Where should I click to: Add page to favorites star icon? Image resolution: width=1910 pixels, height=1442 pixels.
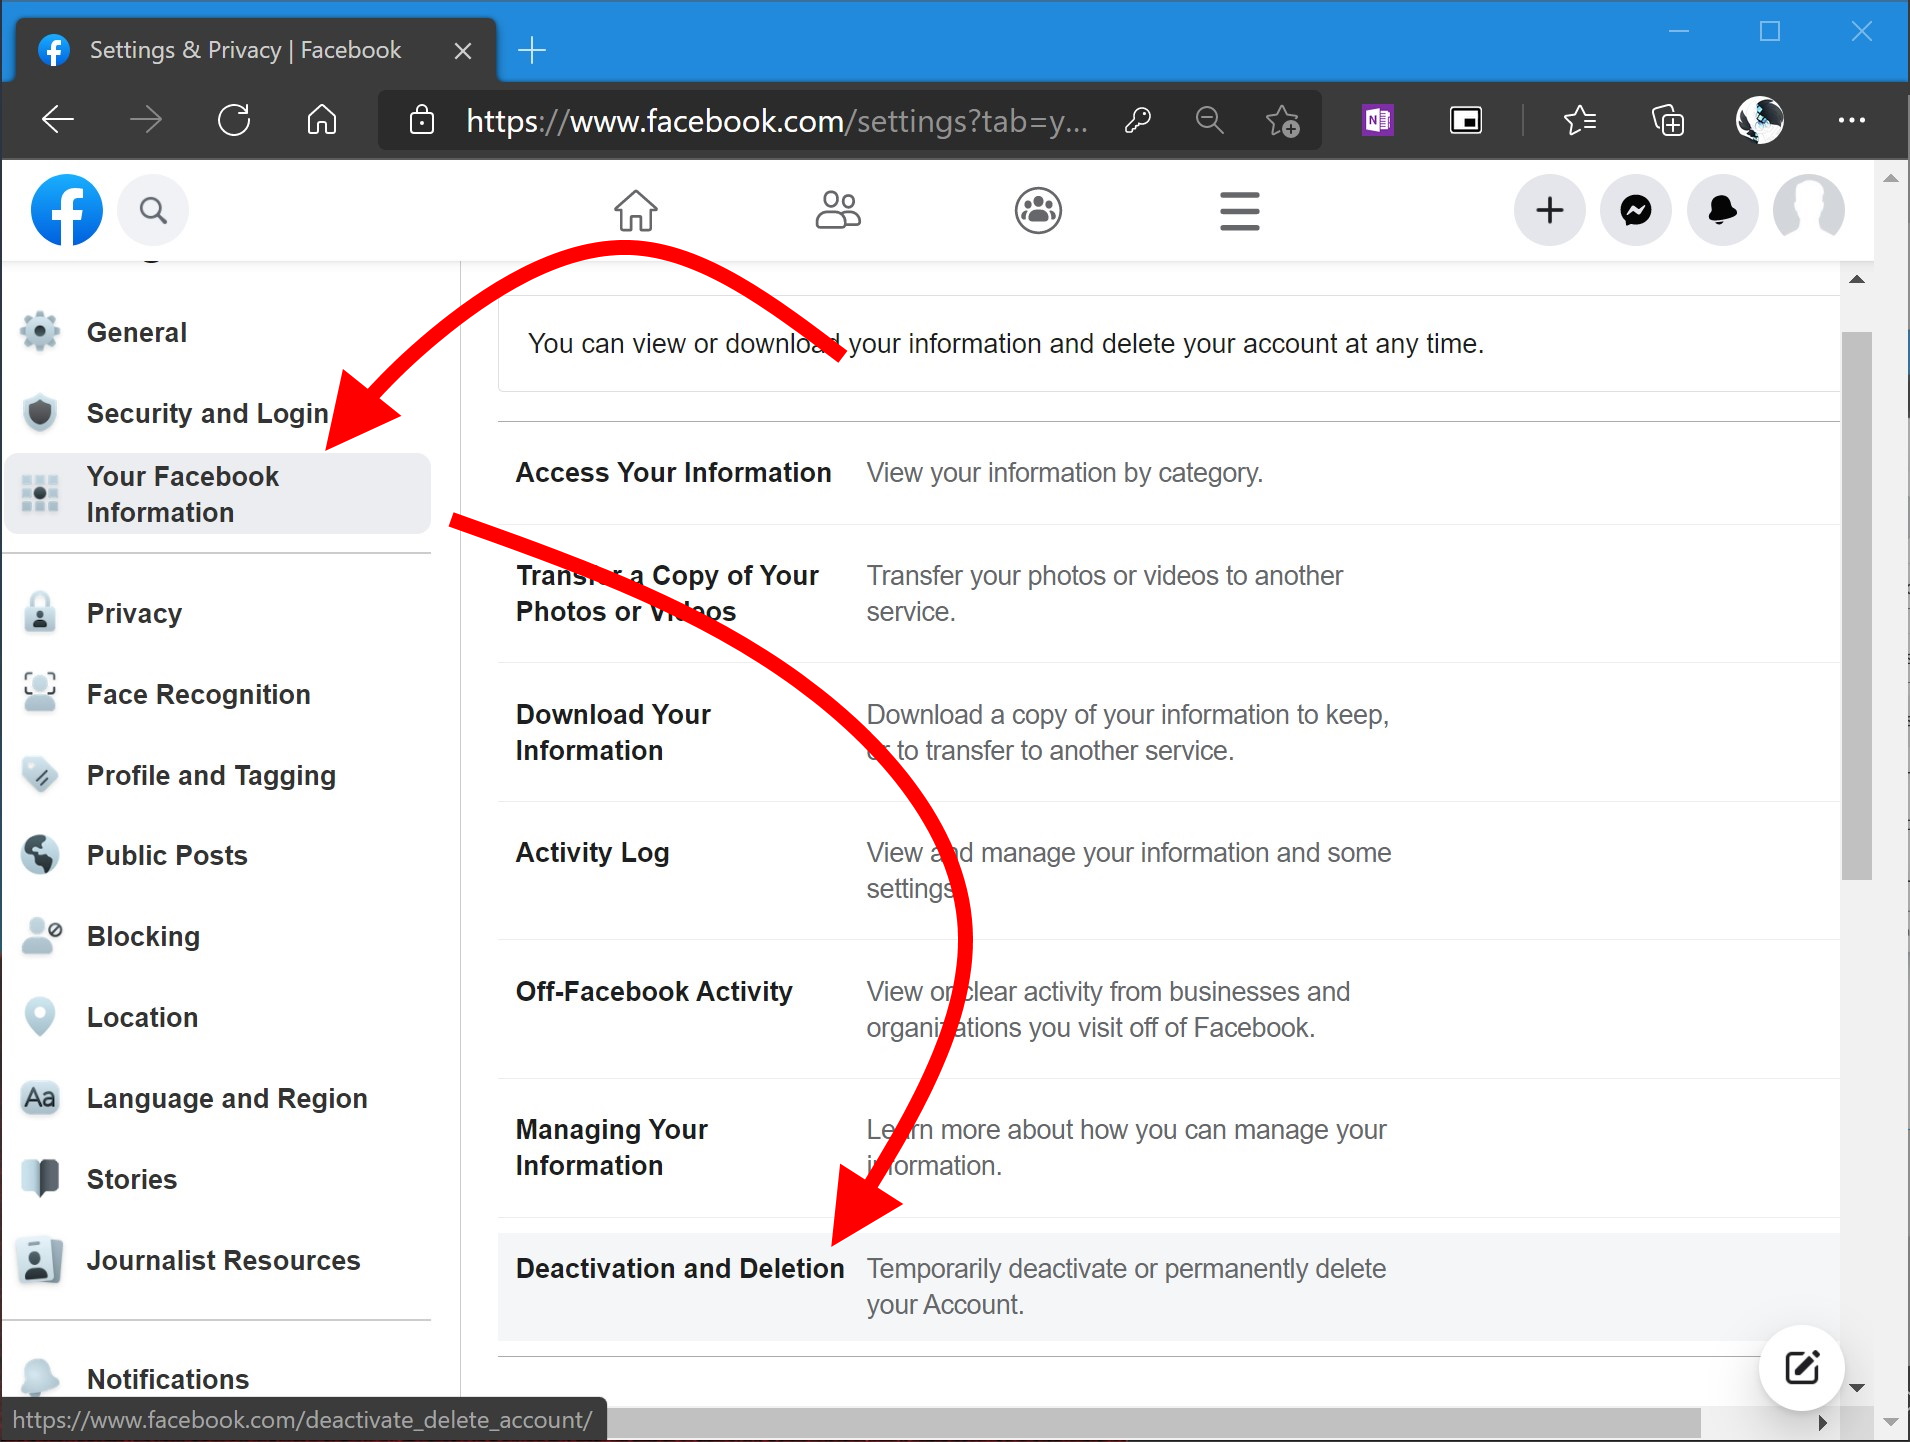tap(1282, 121)
